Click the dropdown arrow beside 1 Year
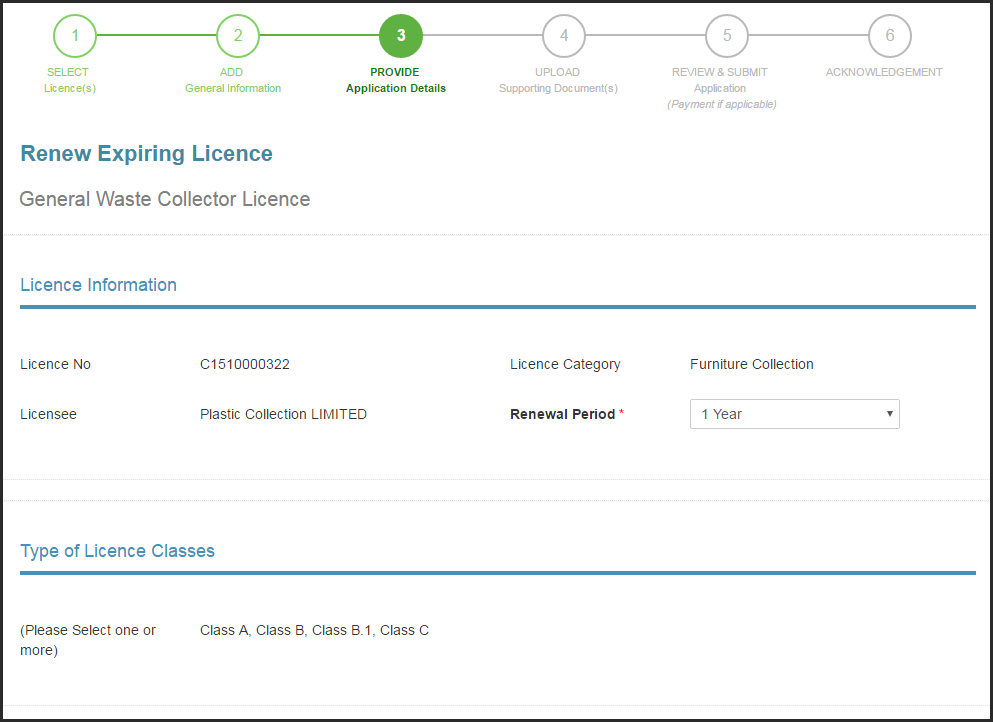Image resolution: width=993 pixels, height=722 pixels. 890,414
